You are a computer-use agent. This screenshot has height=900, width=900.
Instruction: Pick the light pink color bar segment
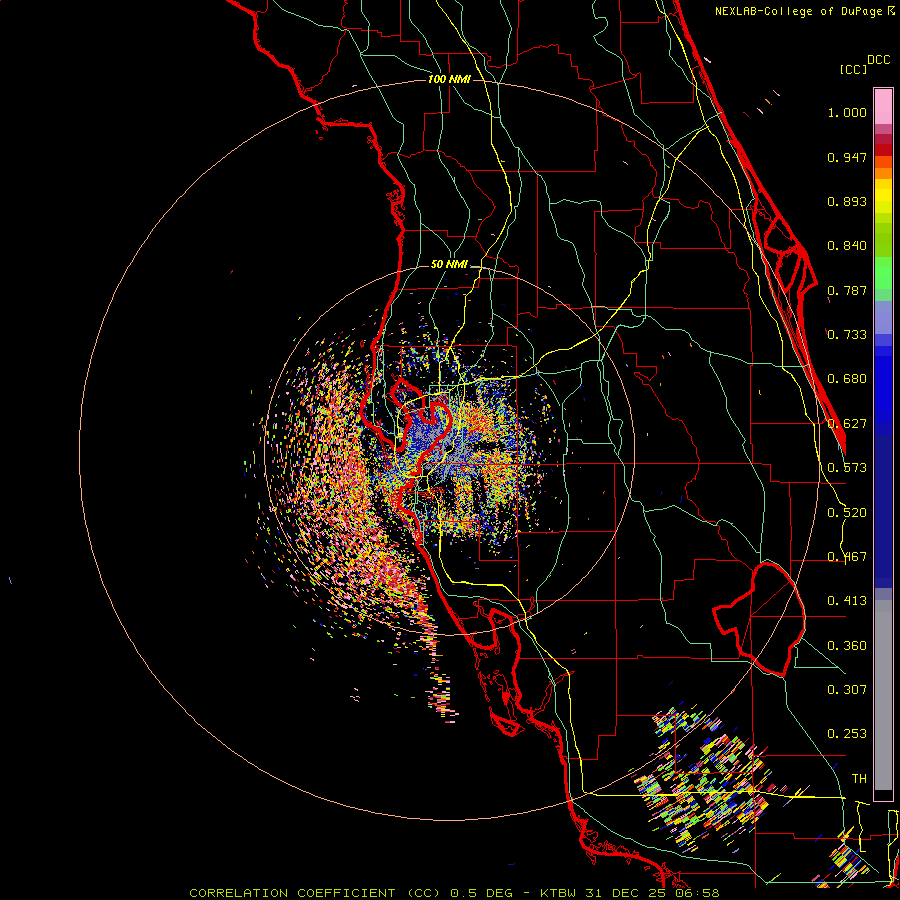pyautogui.click(x=883, y=106)
